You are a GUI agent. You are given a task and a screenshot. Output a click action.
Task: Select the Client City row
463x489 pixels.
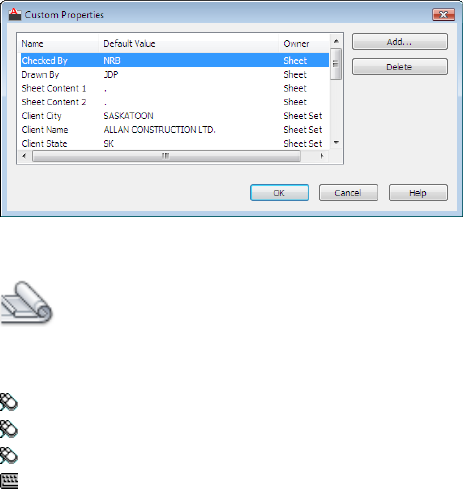[175, 116]
